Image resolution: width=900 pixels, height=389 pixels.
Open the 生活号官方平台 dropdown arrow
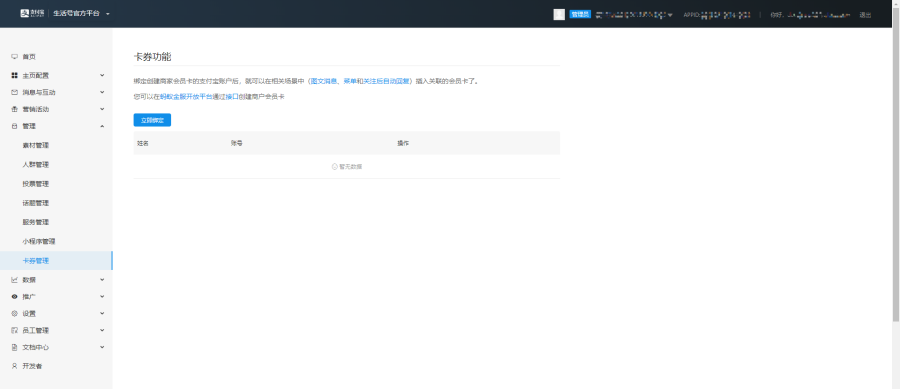(108, 14)
